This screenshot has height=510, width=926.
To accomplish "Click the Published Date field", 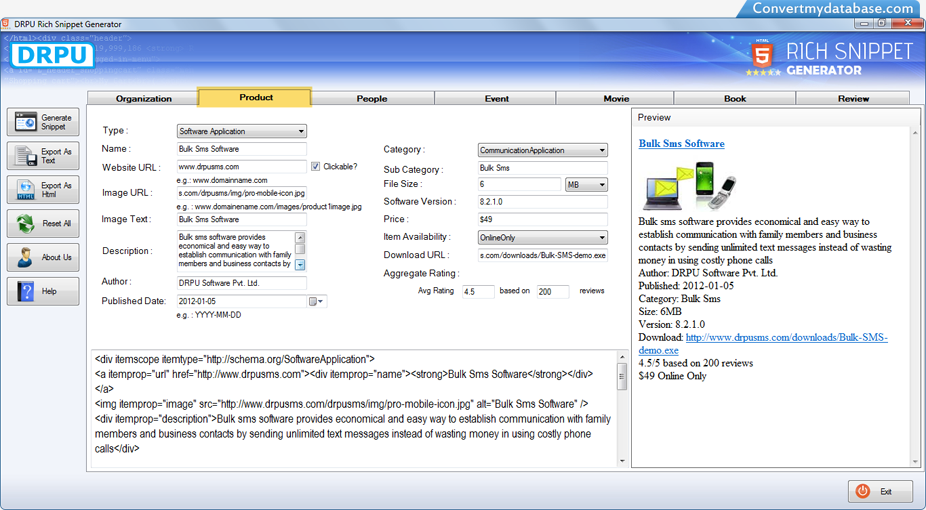I will point(242,301).
